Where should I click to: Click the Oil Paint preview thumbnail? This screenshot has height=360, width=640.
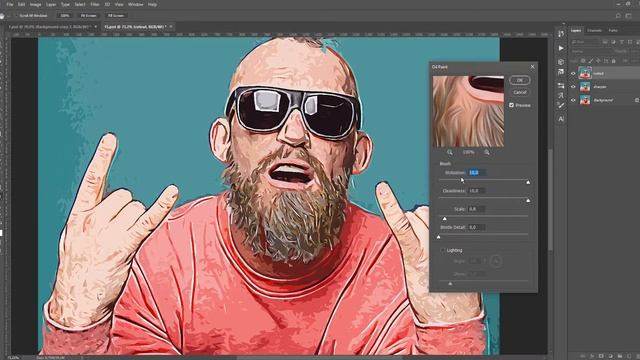[x=468, y=111]
